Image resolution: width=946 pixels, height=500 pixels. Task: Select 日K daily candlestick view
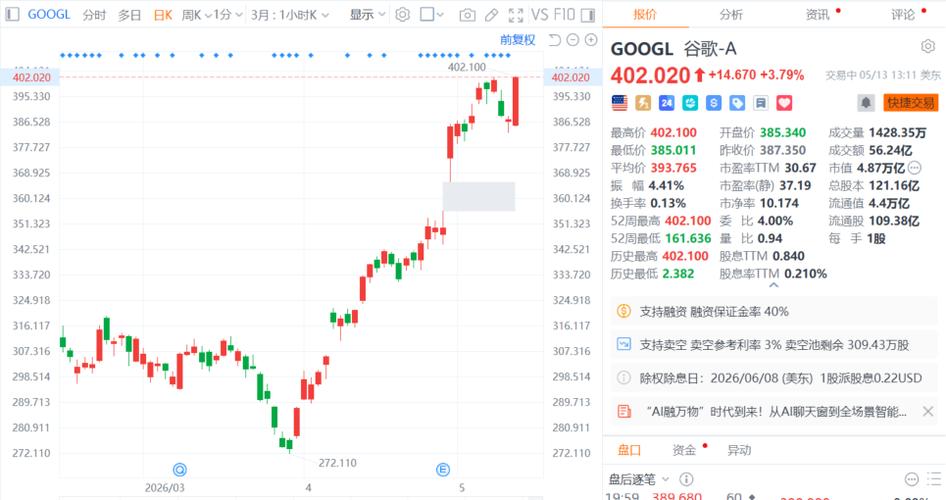[x=163, y=15]
